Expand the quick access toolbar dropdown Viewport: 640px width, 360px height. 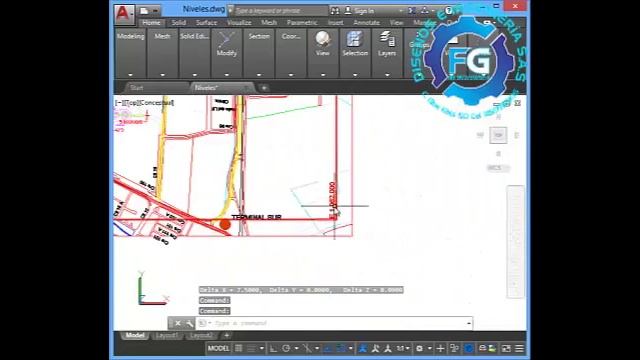point(156,11)
